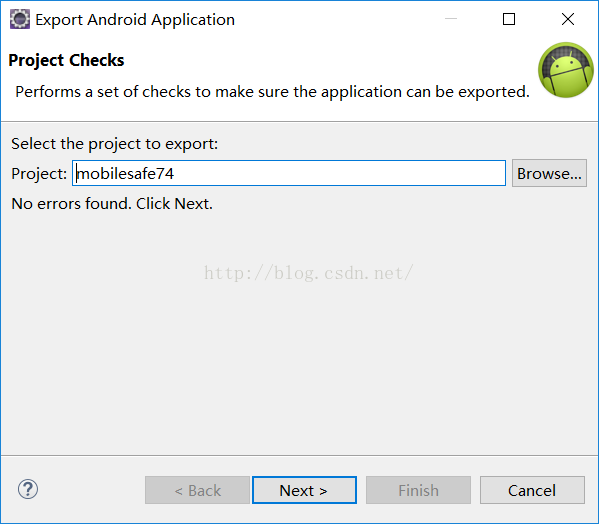Minimize the export dialog window
This screenshot has height=524, width=599.
(451, 19)
